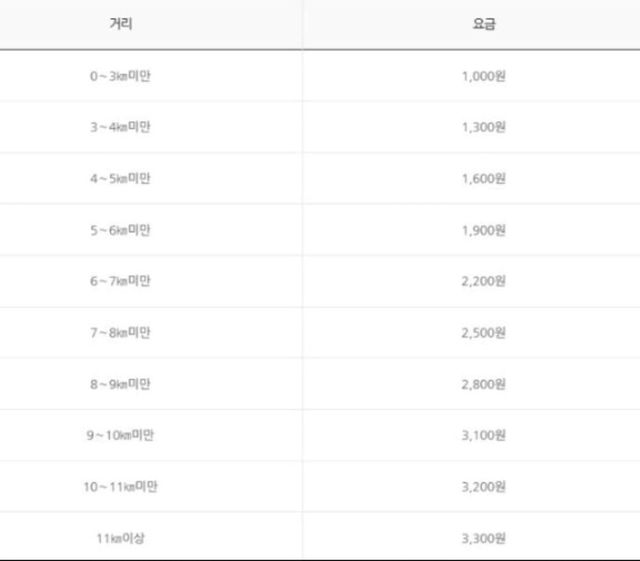Screen dimensions: 640x561
Task: Select the 4~5km미만 distance cell
Action: (x=120, y=178)
